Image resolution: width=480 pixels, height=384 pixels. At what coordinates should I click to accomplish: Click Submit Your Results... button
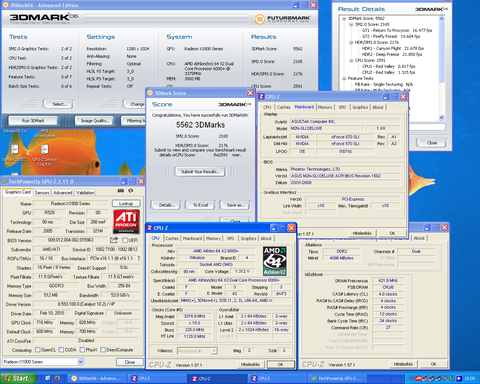200,172
